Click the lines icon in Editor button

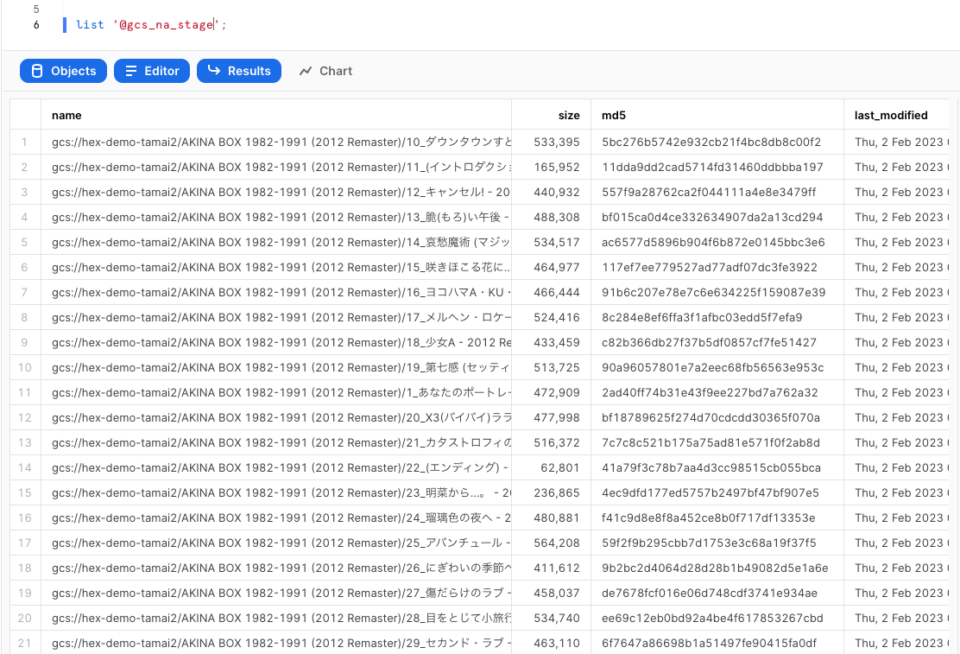pos(131,71)
